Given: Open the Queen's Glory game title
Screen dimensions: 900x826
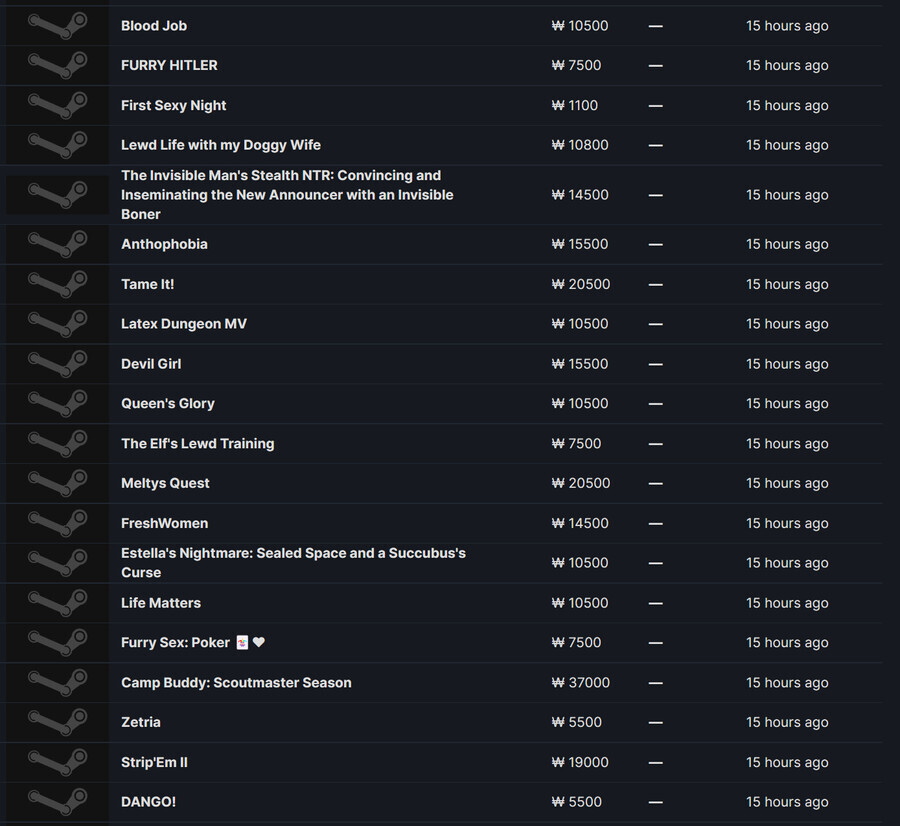Looking at the screenshot, I should pyautogui.click(x=168, y=404).
